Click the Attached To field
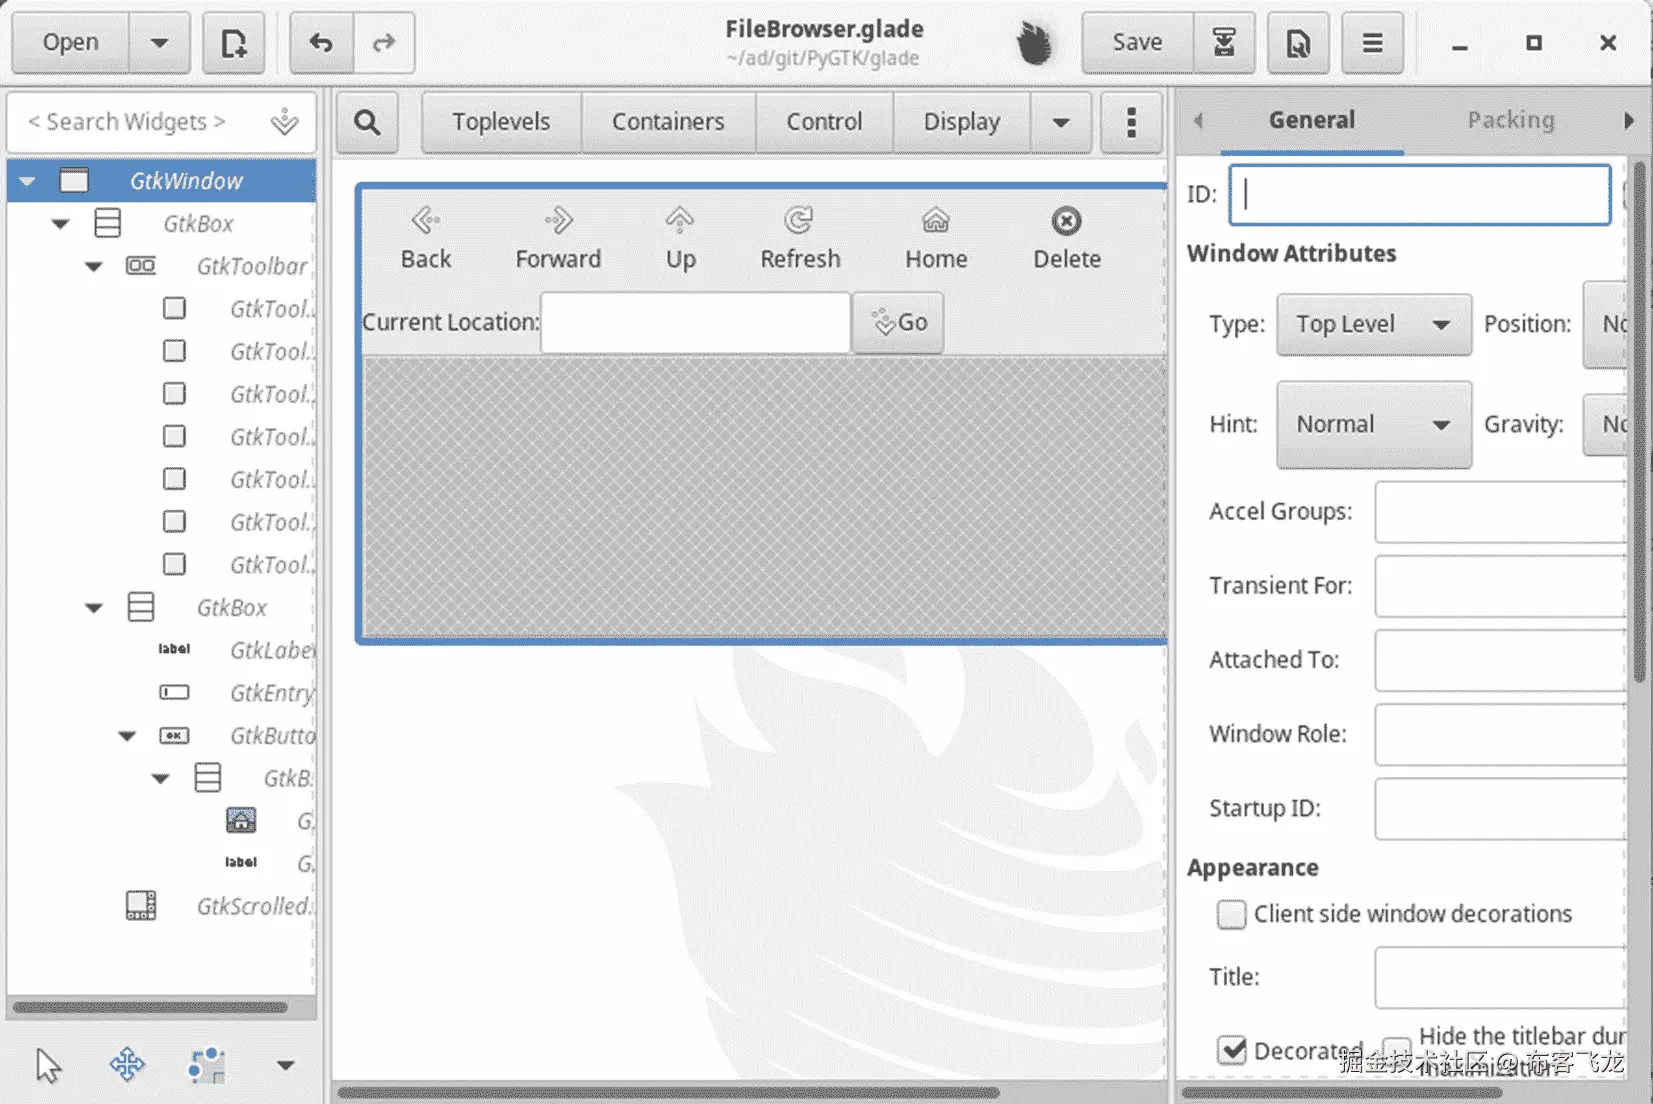The height and width of the screenshot is (1104, 1653). tap(1500, 660)
